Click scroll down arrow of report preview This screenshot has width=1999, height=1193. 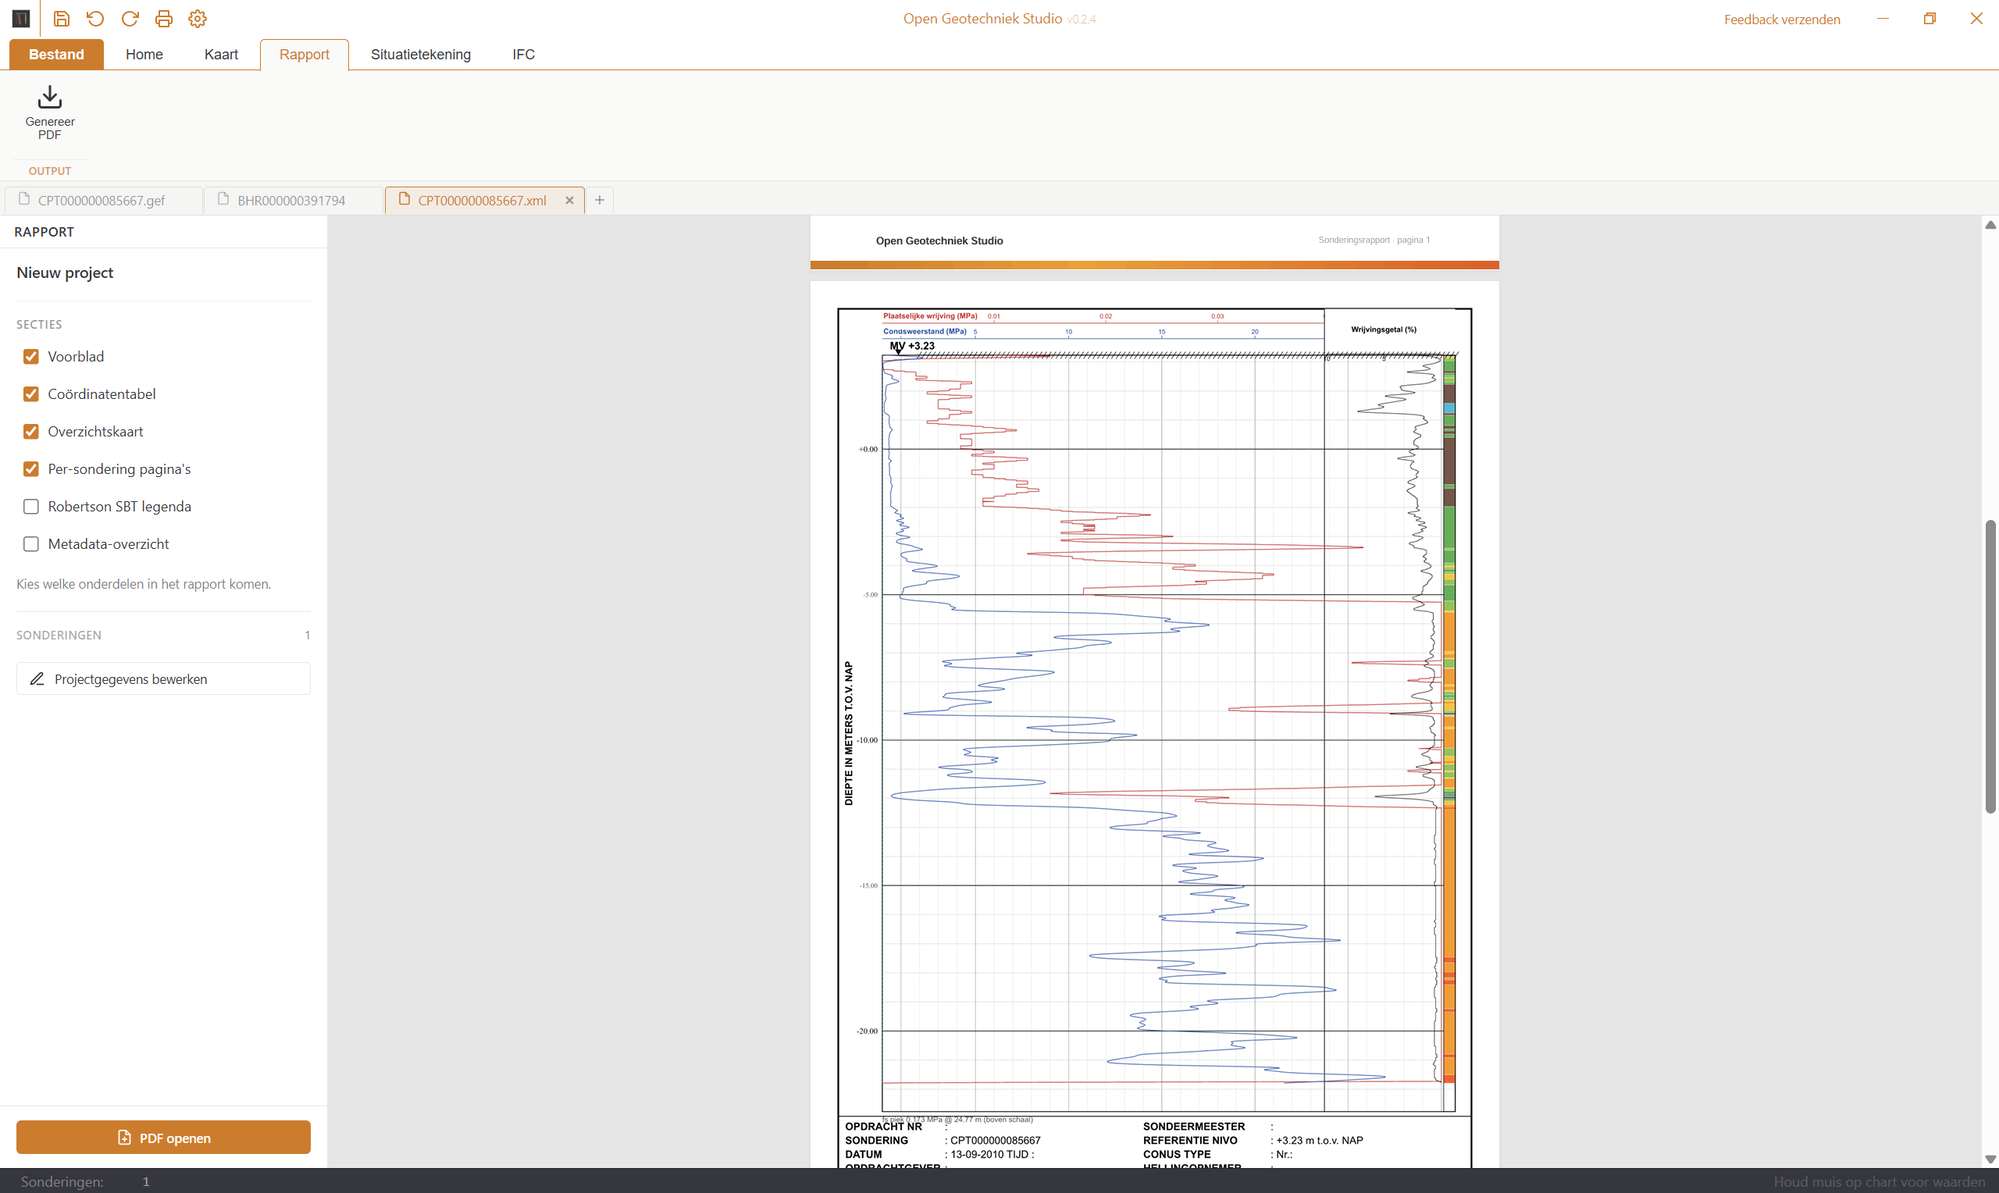coord(1990,1159)
